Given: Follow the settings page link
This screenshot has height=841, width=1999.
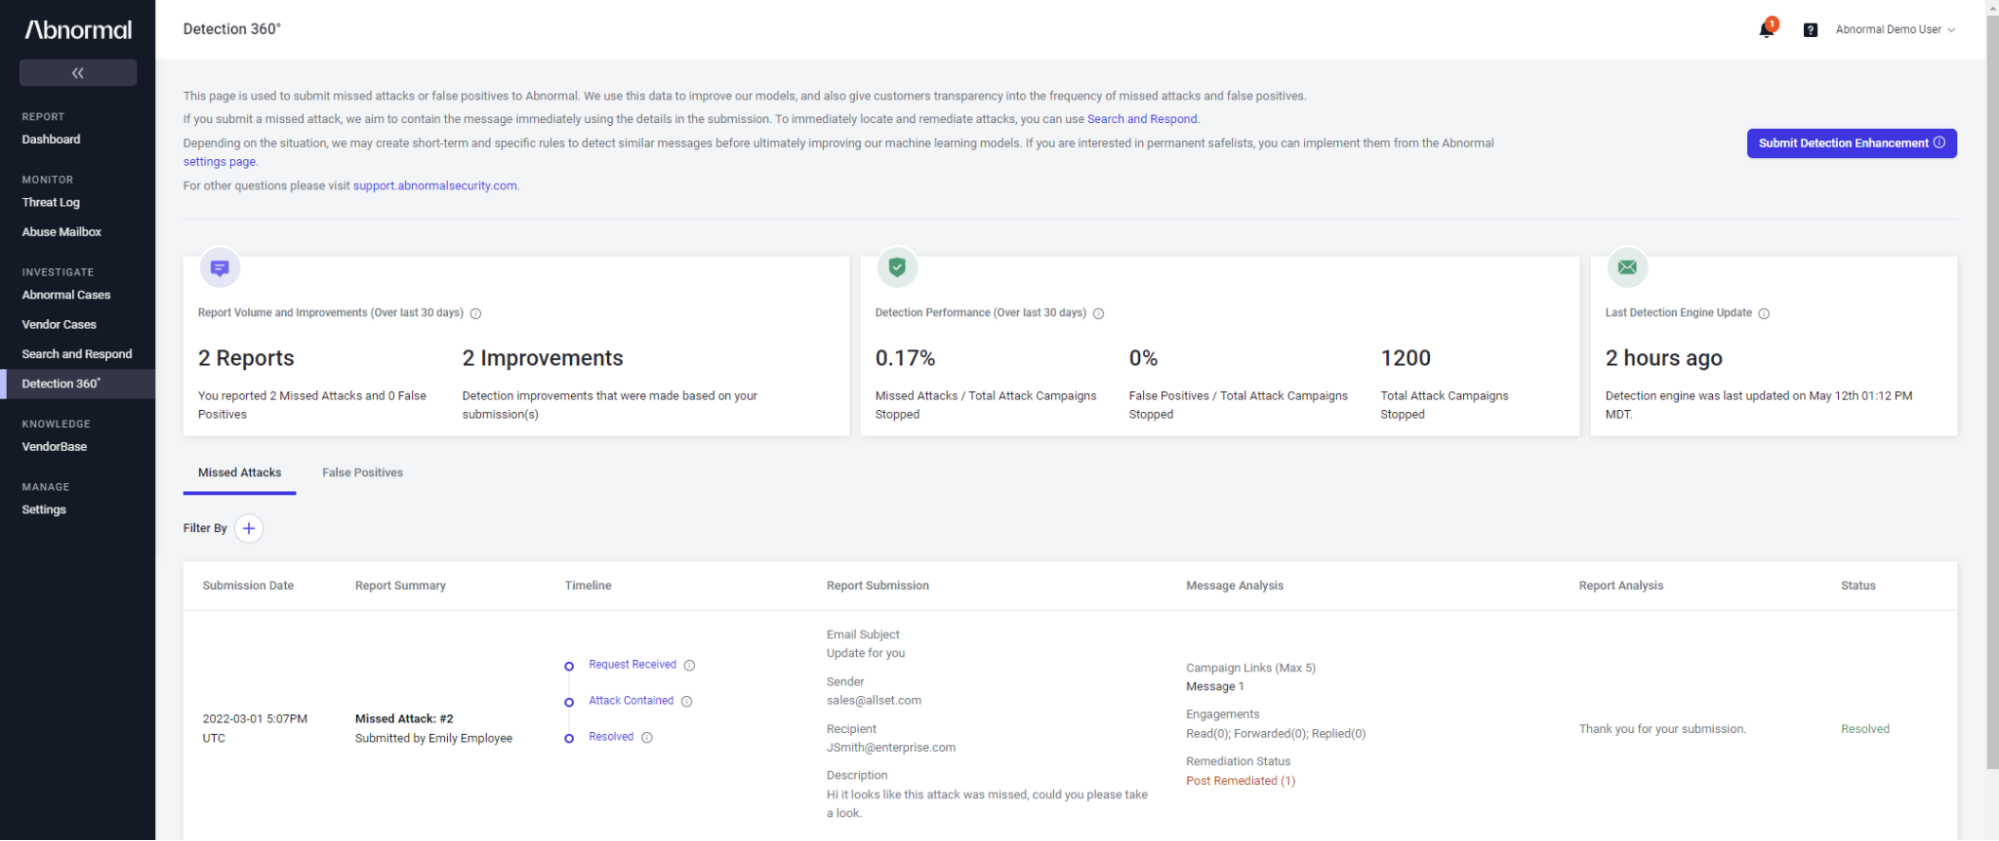Looking at the screenshot, I should click(219, 162).
